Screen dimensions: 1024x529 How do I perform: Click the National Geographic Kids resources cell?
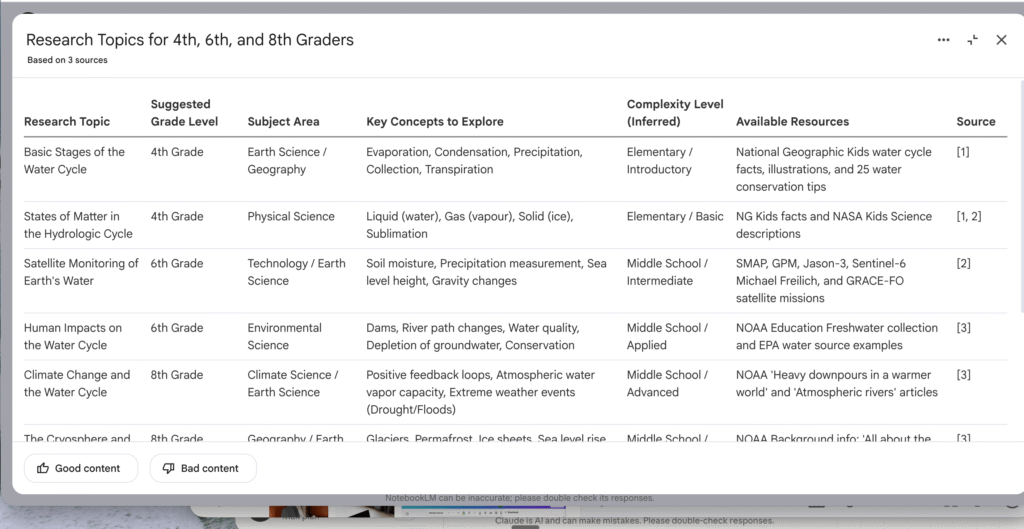point(834,169)
